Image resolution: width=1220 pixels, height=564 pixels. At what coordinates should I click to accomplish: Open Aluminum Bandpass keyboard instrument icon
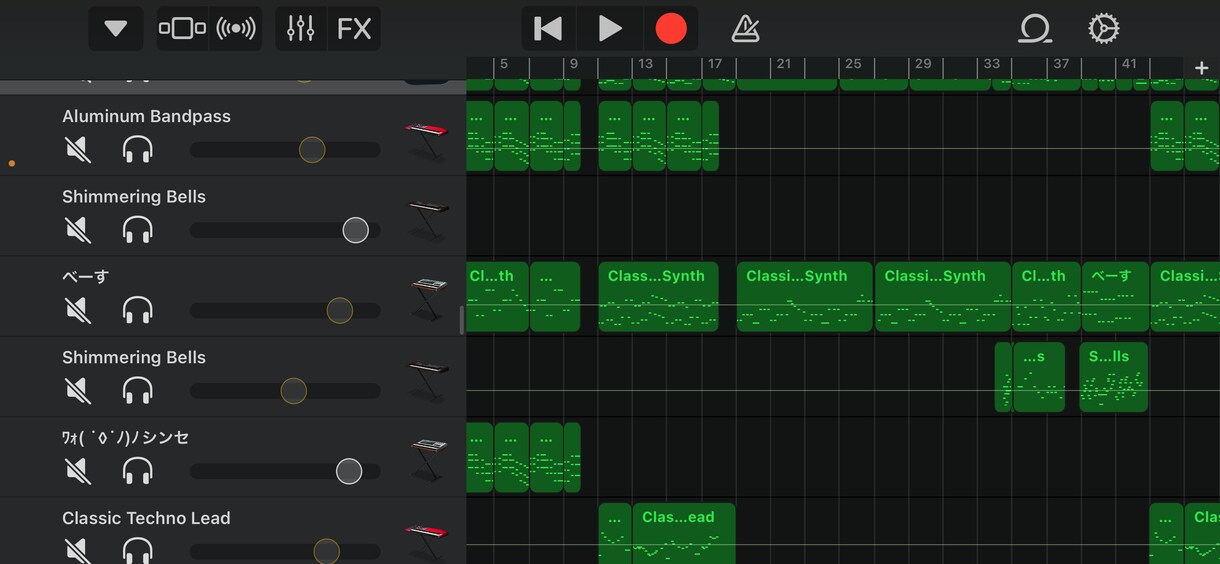coord(427,140)
